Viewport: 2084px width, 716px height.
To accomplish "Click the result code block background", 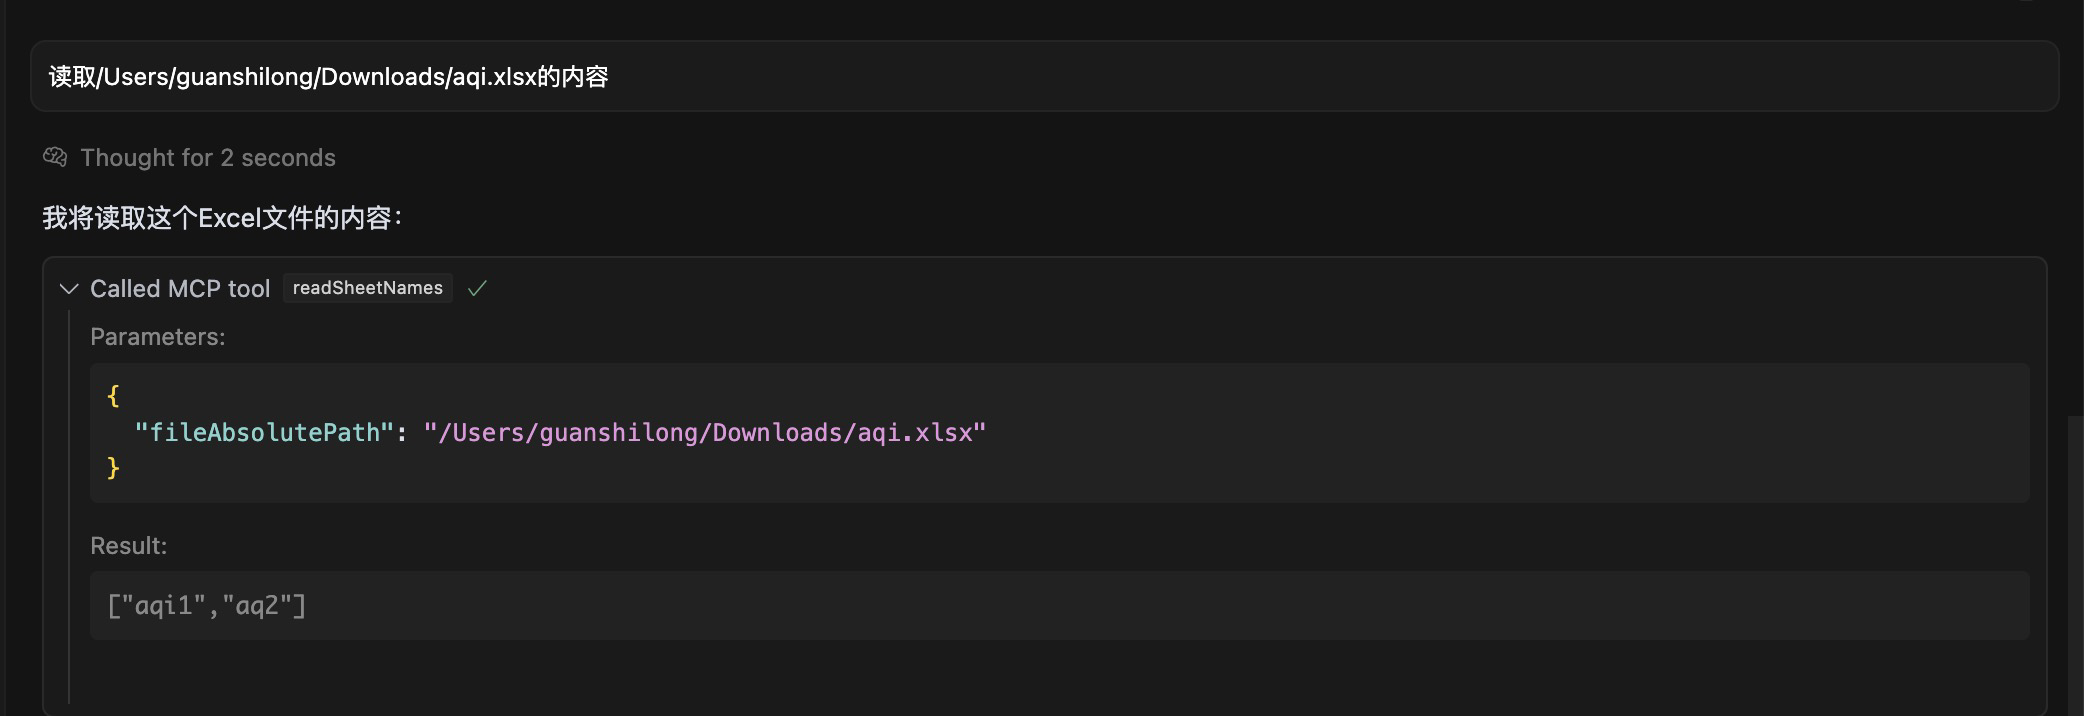I will [1059, 606].
